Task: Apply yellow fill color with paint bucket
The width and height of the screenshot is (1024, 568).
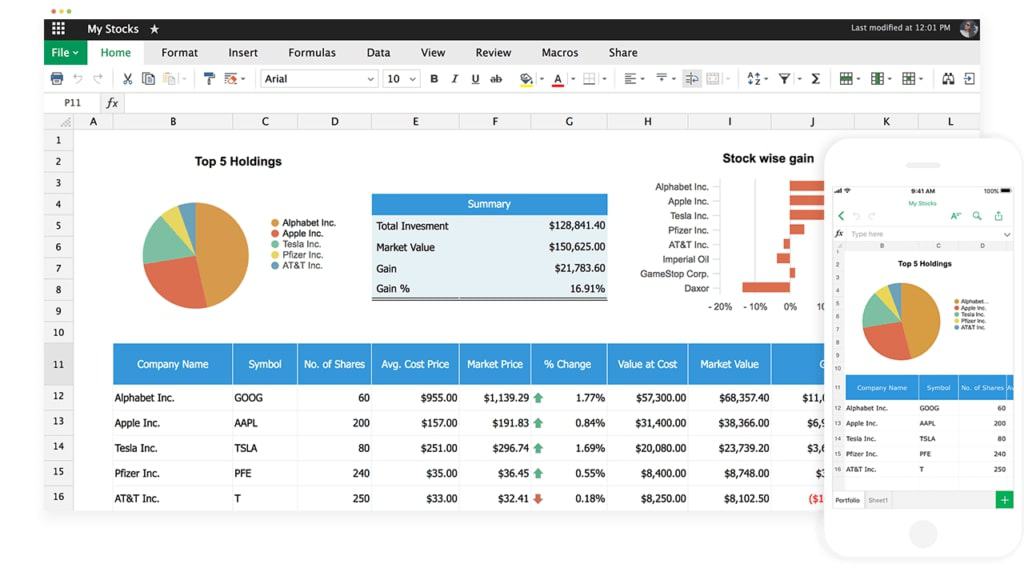Action: point(526,80)
